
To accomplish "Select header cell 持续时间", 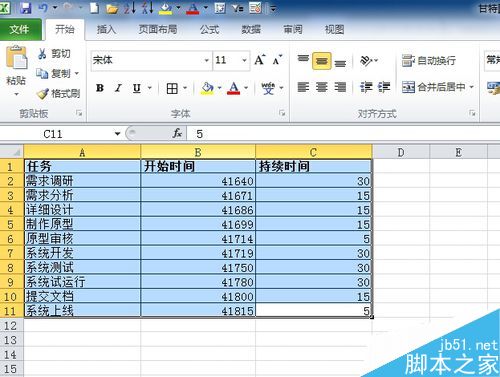I will (313, 166).
